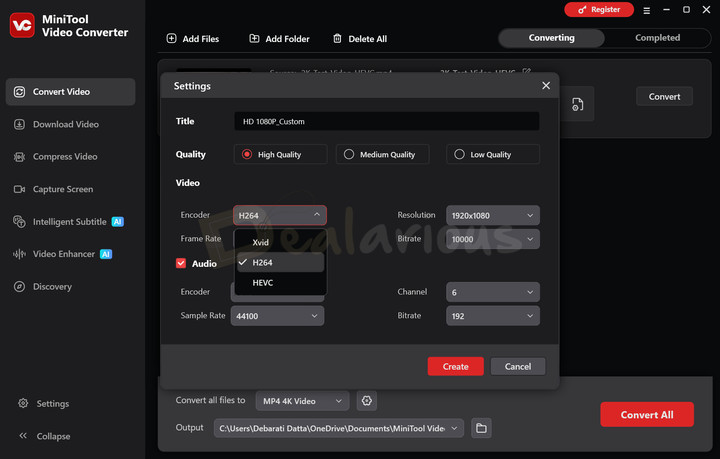Choose H264 from the encoder list
The width and height of the screenshot is (720, 459).
point(280,263)
